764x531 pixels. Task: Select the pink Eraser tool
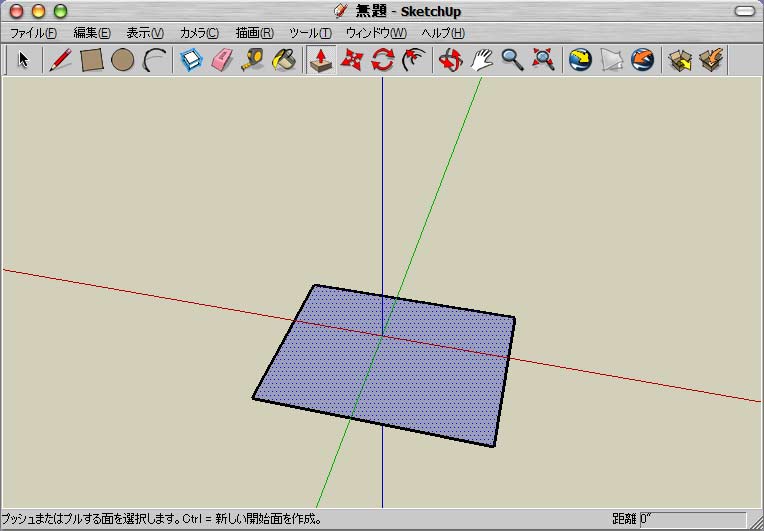(222, 60)
